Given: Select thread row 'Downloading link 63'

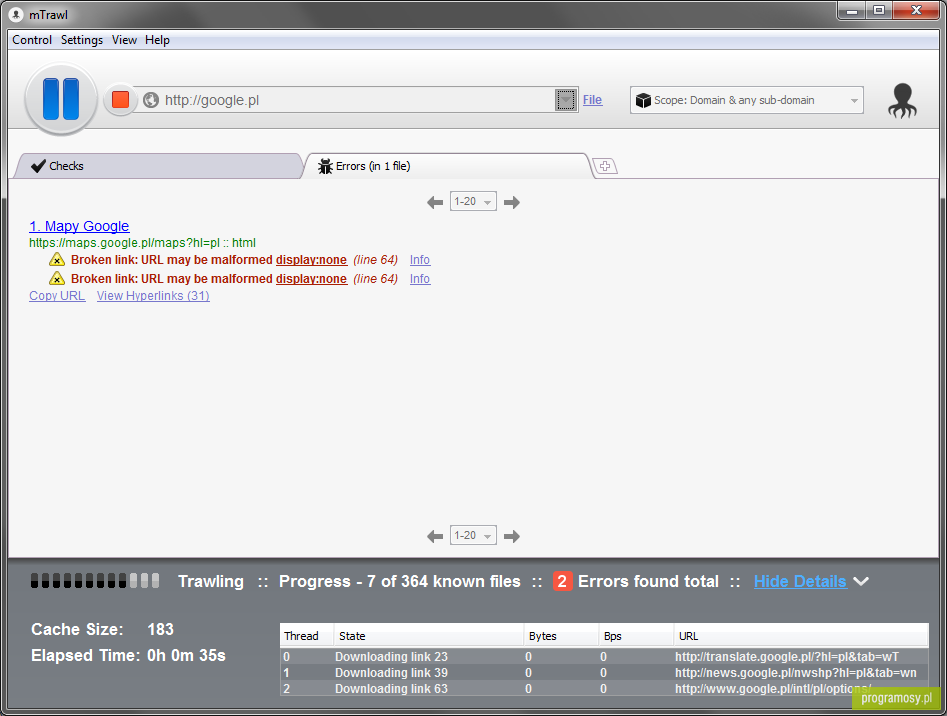Looking at the screenshot, I should click(x=604, y=688).
